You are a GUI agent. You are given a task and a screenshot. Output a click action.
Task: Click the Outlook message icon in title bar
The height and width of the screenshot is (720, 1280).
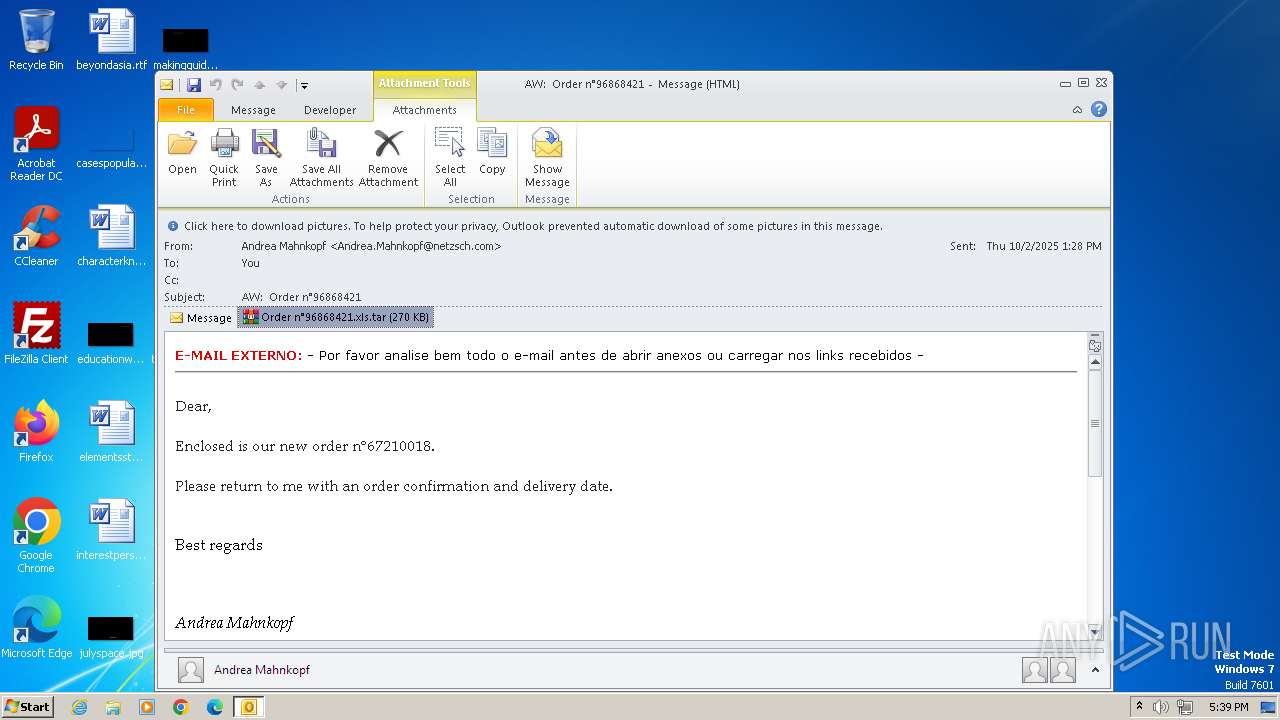[x=167, y=85]
